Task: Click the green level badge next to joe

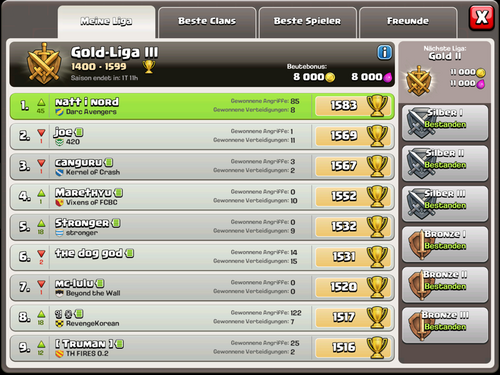Action: pyautogui.click(x=79, y=132)
